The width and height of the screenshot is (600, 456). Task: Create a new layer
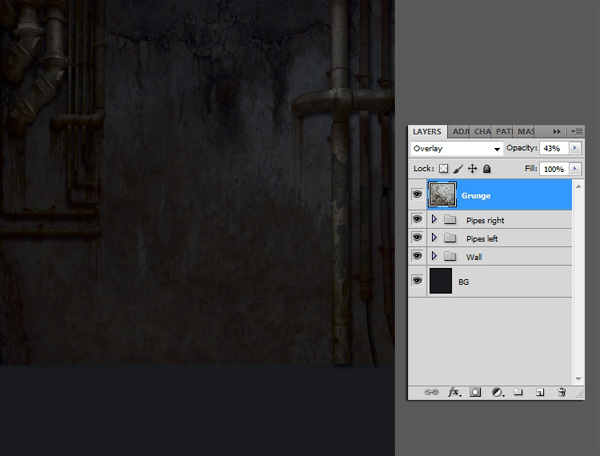pyautogui.click(x=540, y=393)
